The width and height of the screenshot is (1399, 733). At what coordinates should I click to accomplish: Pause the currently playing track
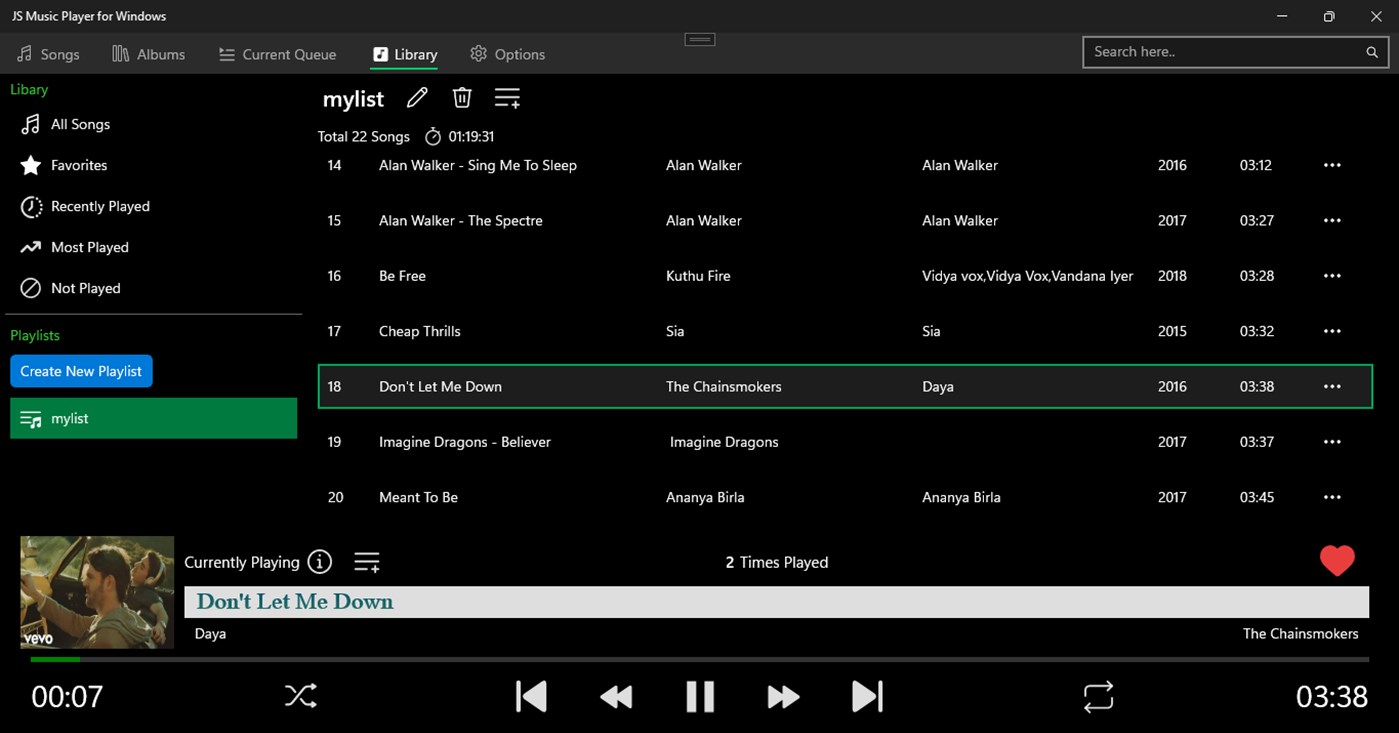pos(699,695)
